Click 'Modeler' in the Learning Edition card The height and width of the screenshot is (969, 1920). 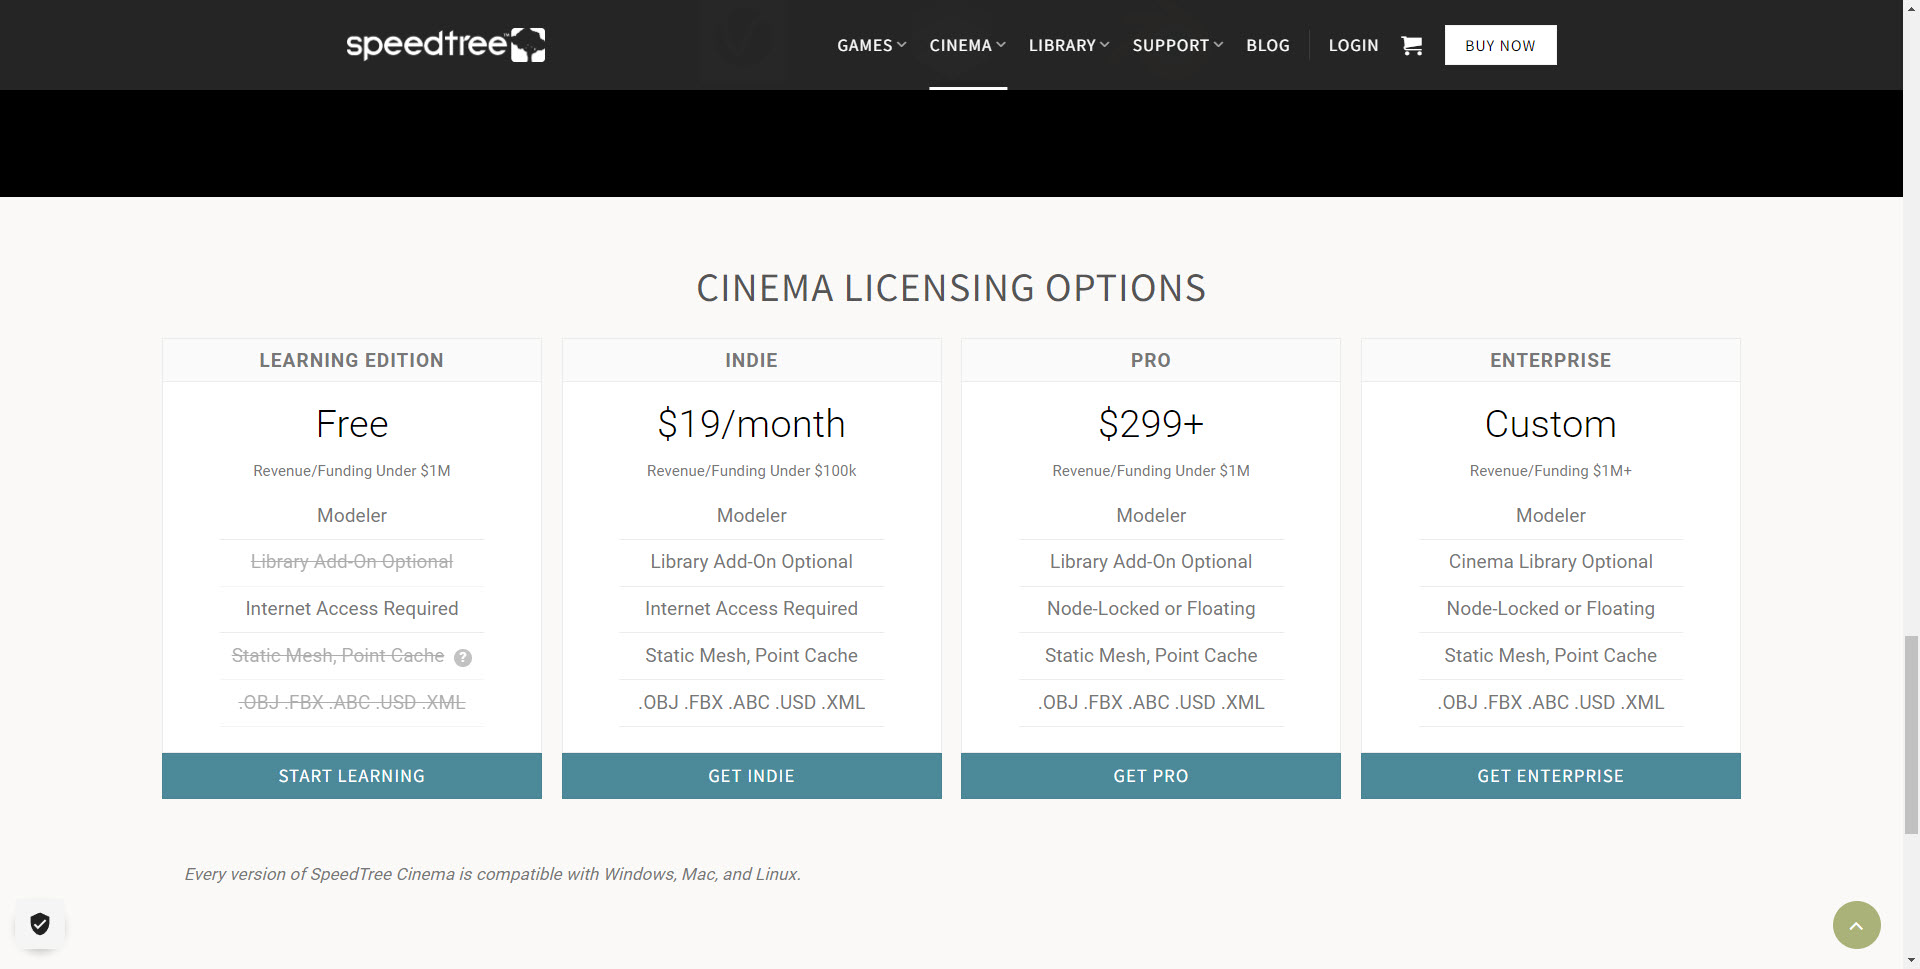[x=352, y=516]
